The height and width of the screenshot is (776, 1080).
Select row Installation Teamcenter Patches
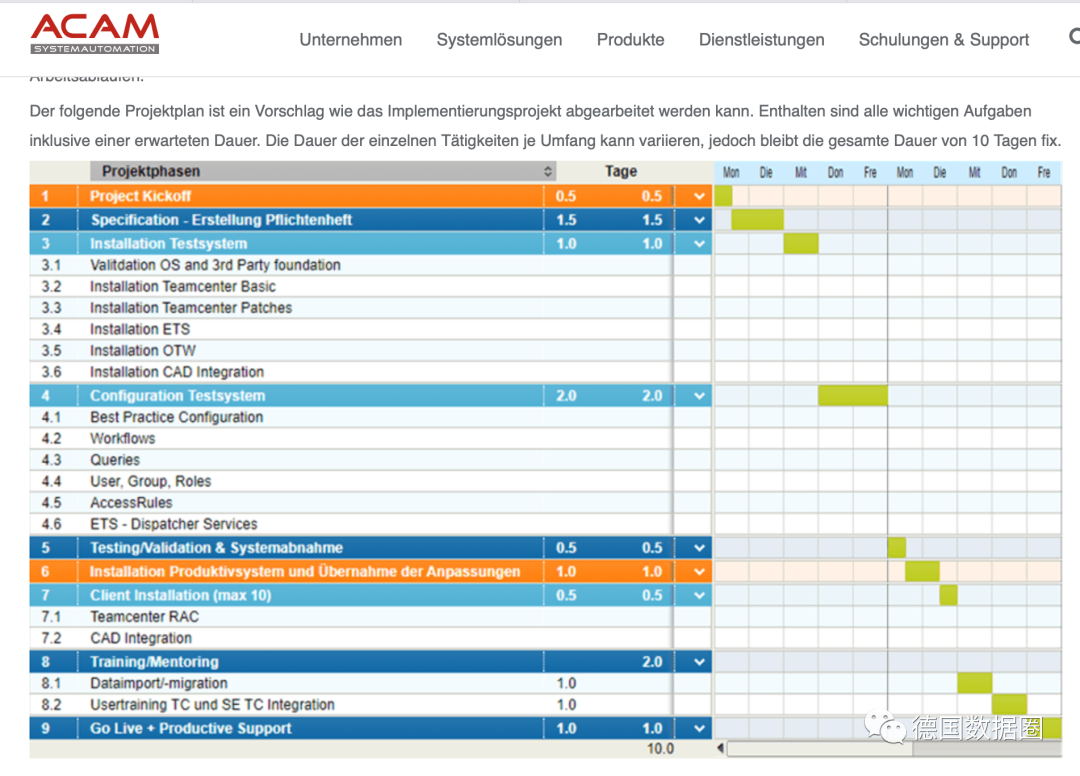[371, 308]
